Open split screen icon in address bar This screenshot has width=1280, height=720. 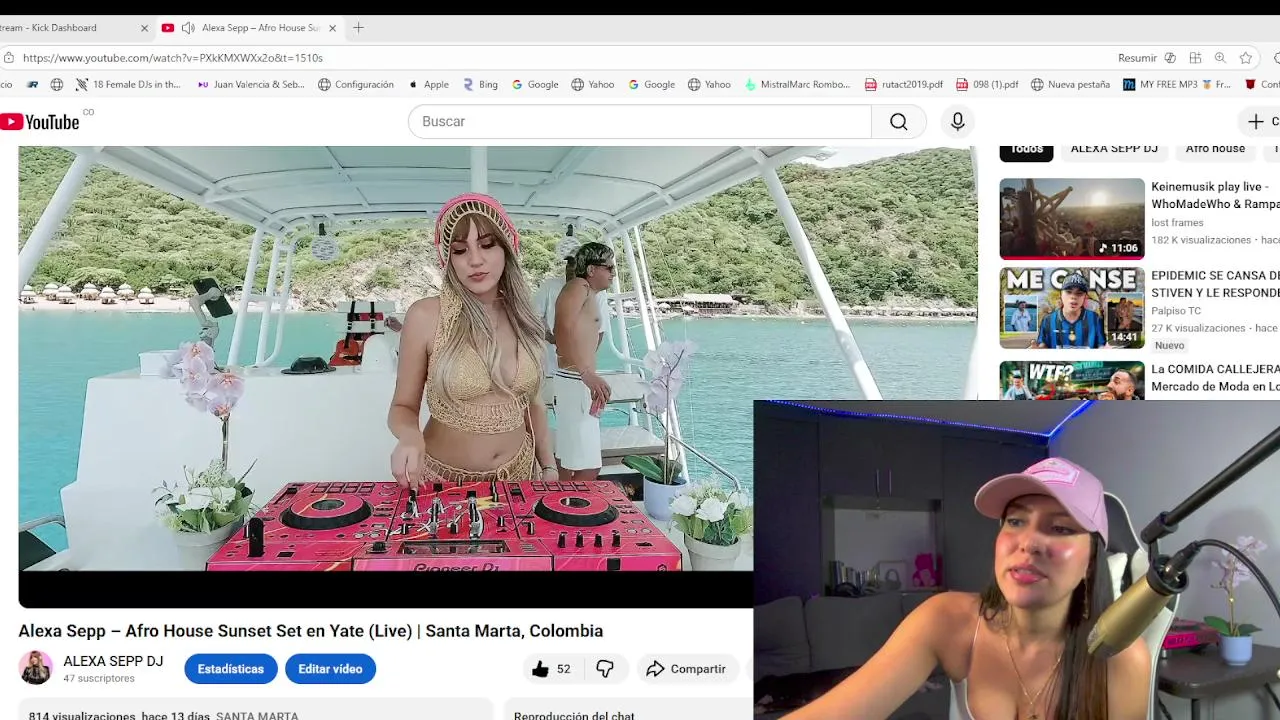[1195, 58]
